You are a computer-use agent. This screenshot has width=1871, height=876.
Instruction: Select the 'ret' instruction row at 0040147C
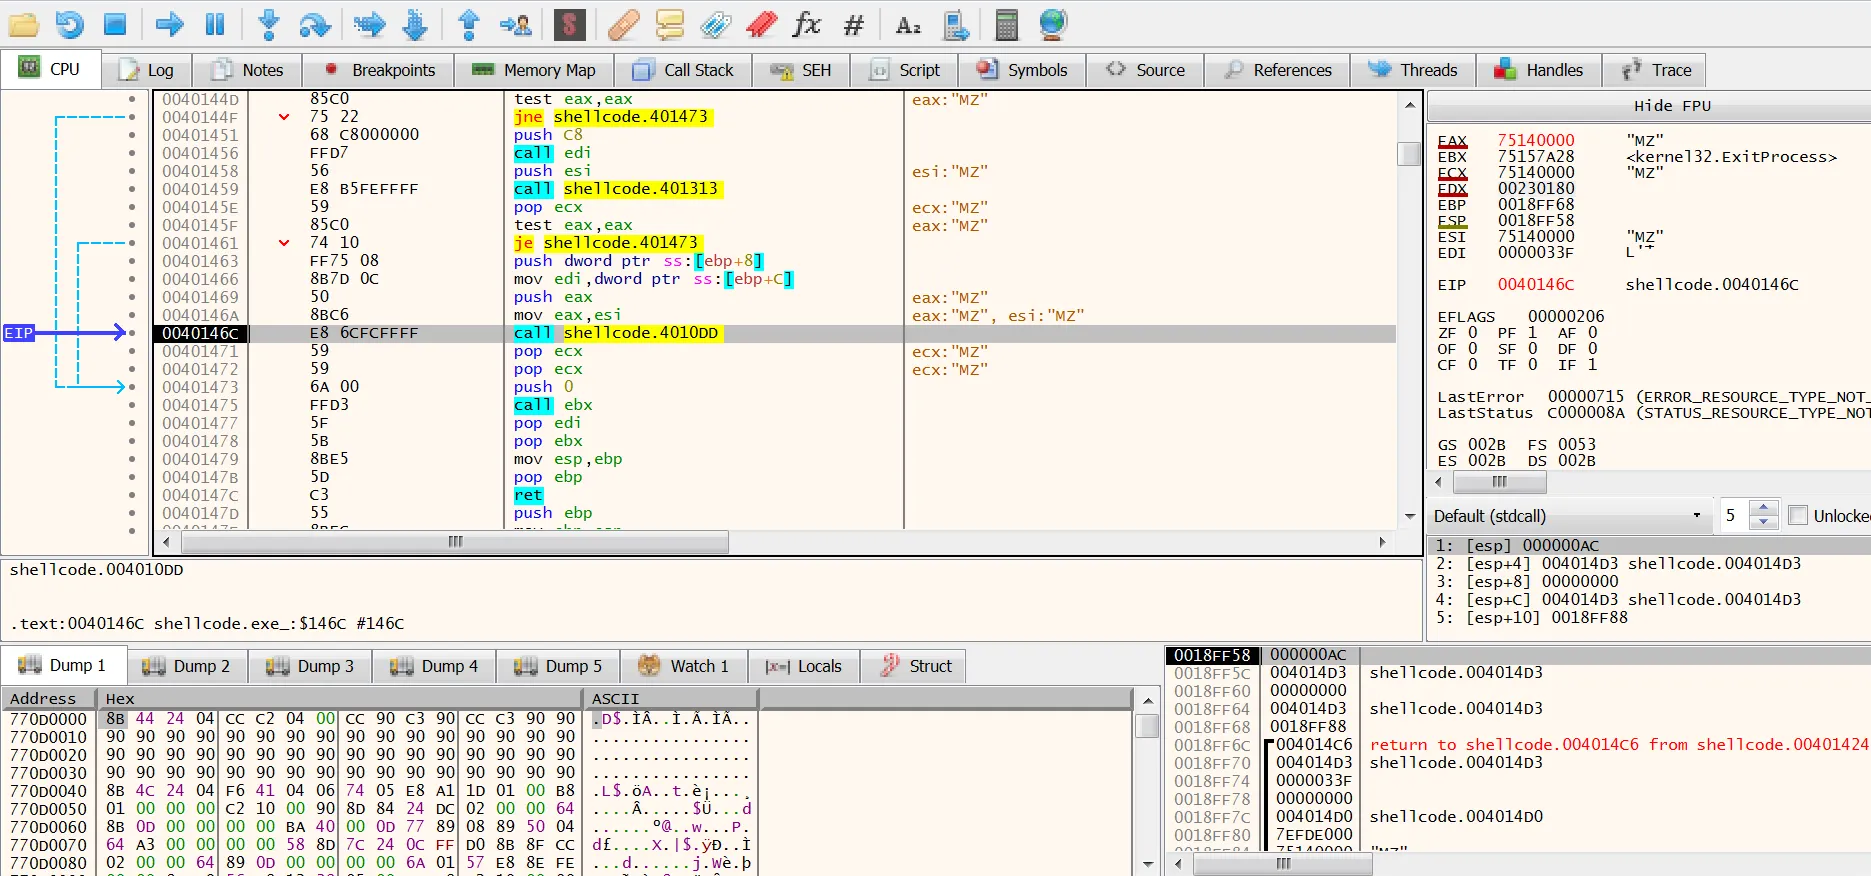[528, 495]
